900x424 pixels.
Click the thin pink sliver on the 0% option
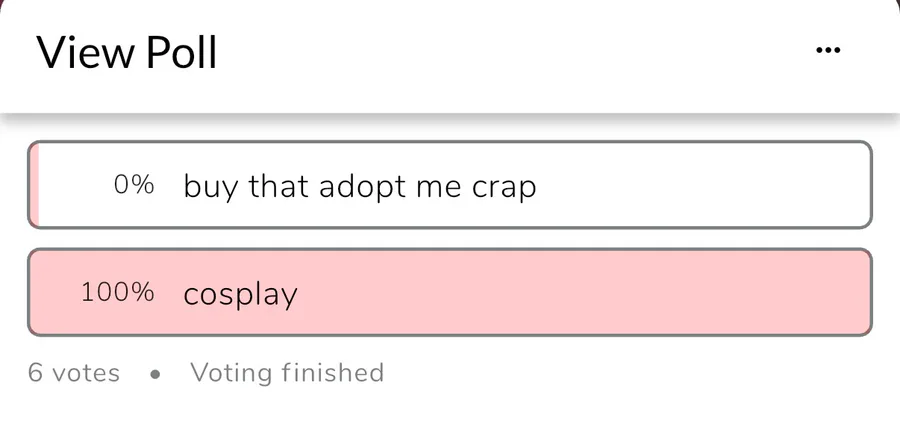35,186
